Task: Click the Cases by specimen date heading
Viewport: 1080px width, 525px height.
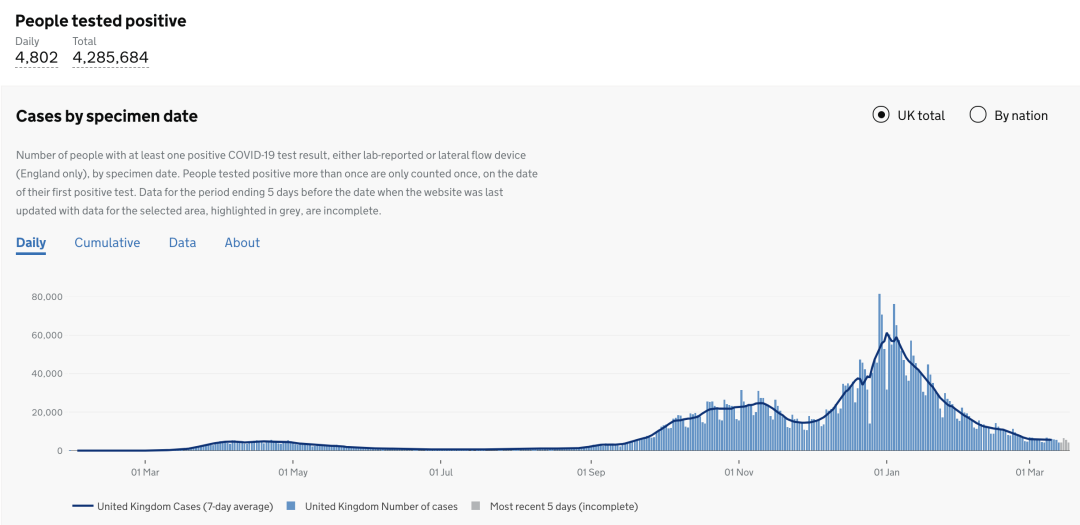Action: point(107,116)
